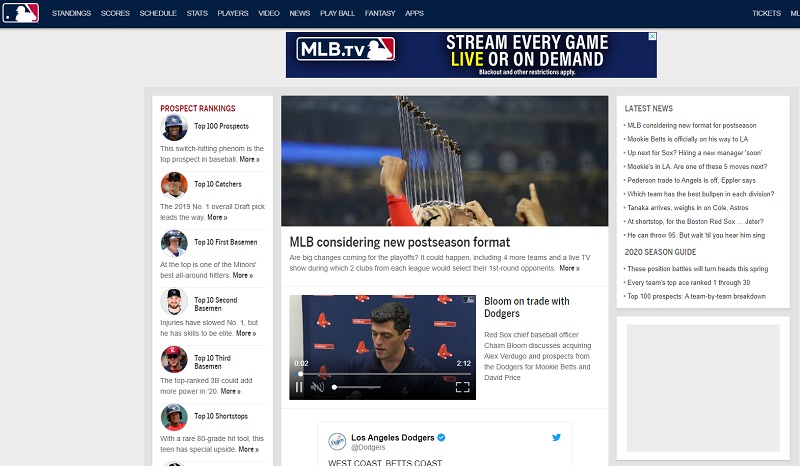The width and height of the screenshot is (800, 466).
Task: Close the MLB.tv ad banner
Action: click(652, 37)
